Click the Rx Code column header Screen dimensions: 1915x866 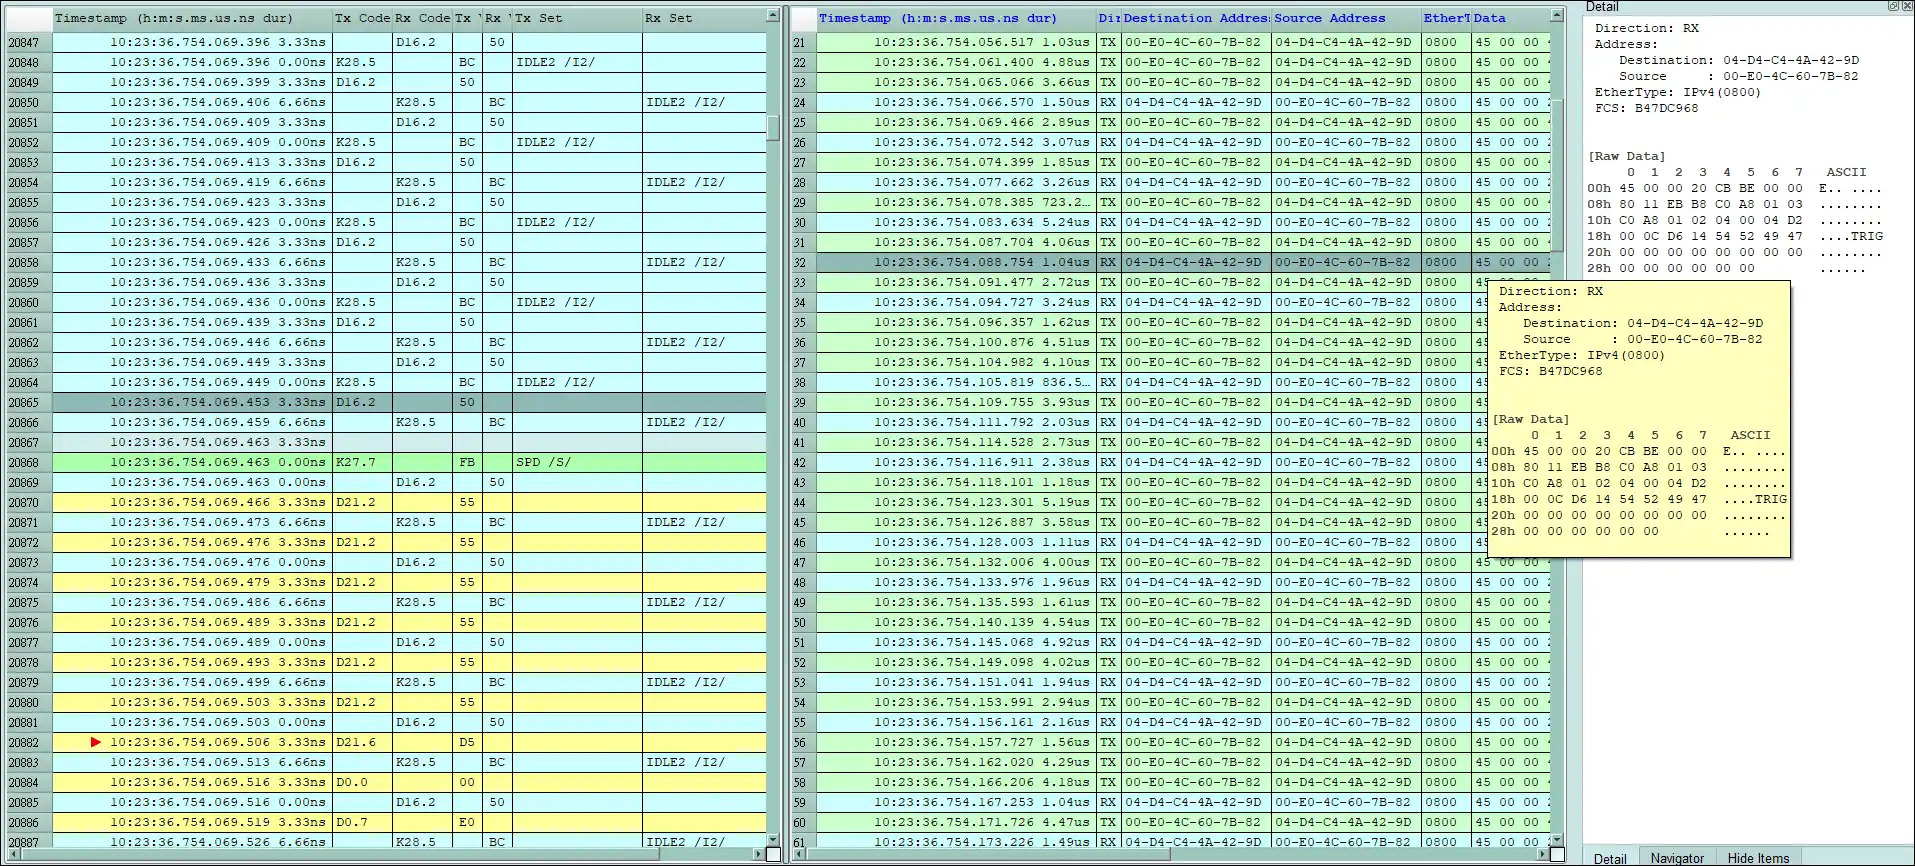pyautogui.click(x=422, y=18)
